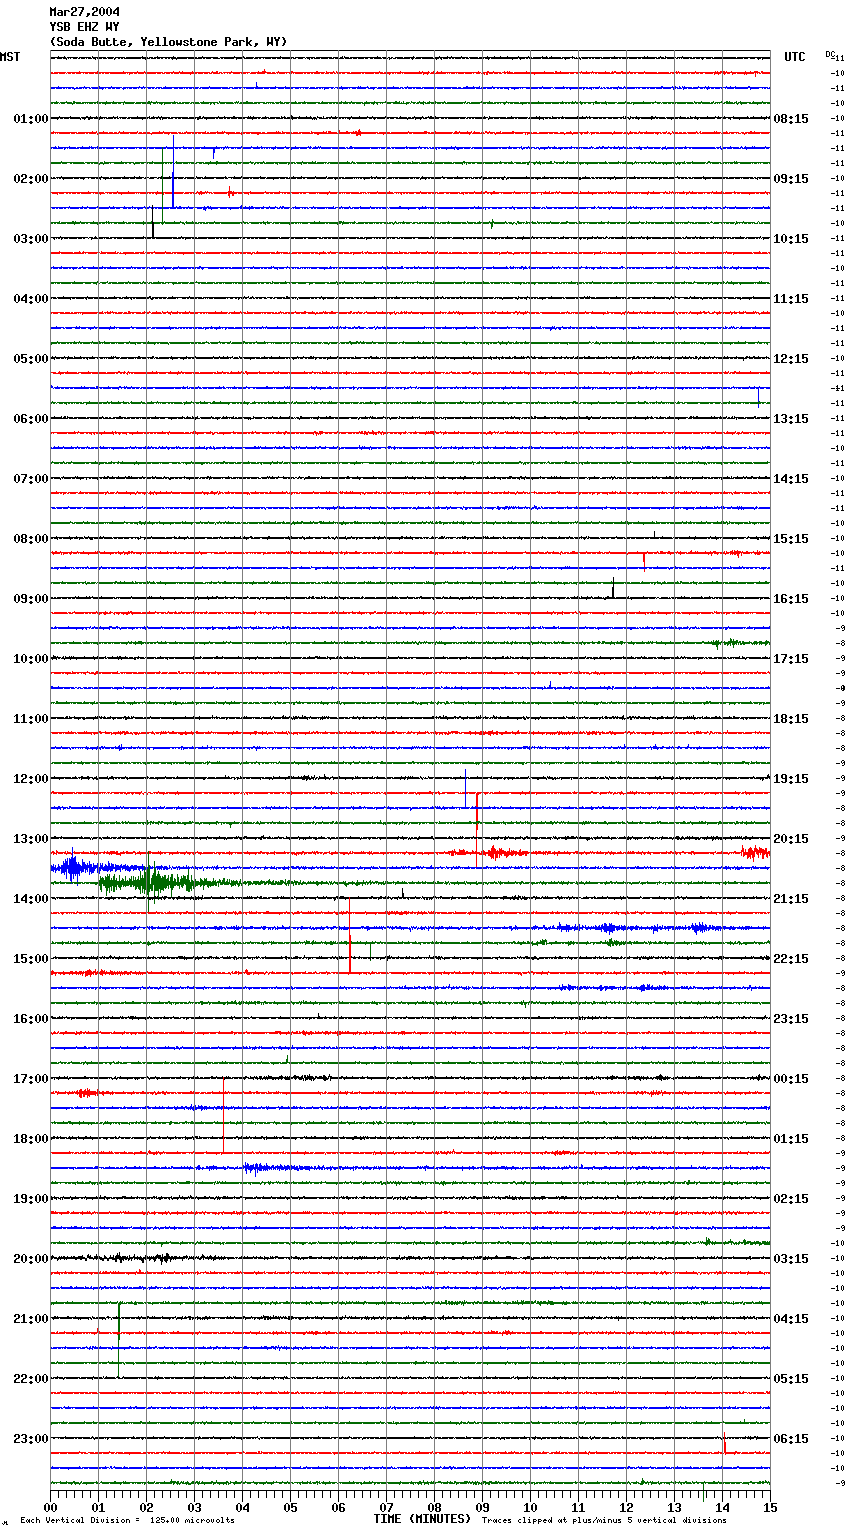
Task: Click the 19:15 UTC time label
Action: point(791,779)
